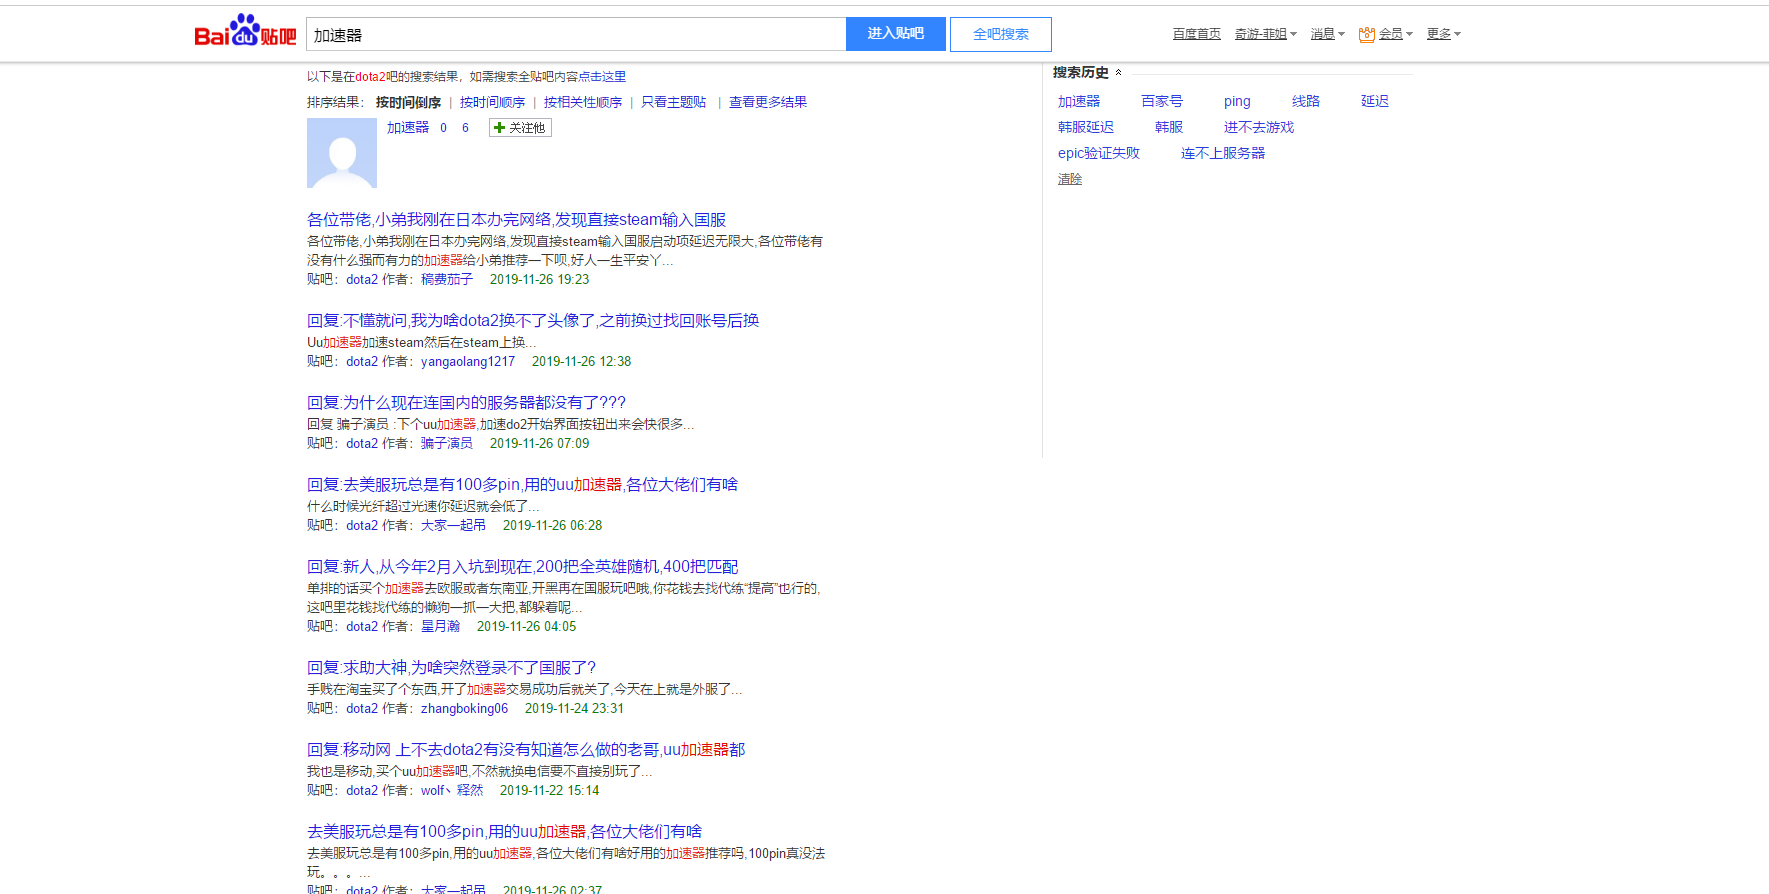Click the 加速器 user avatar thumbnail
The height and width of the screenshot is (894, 1769).
[x=342, y=153]
